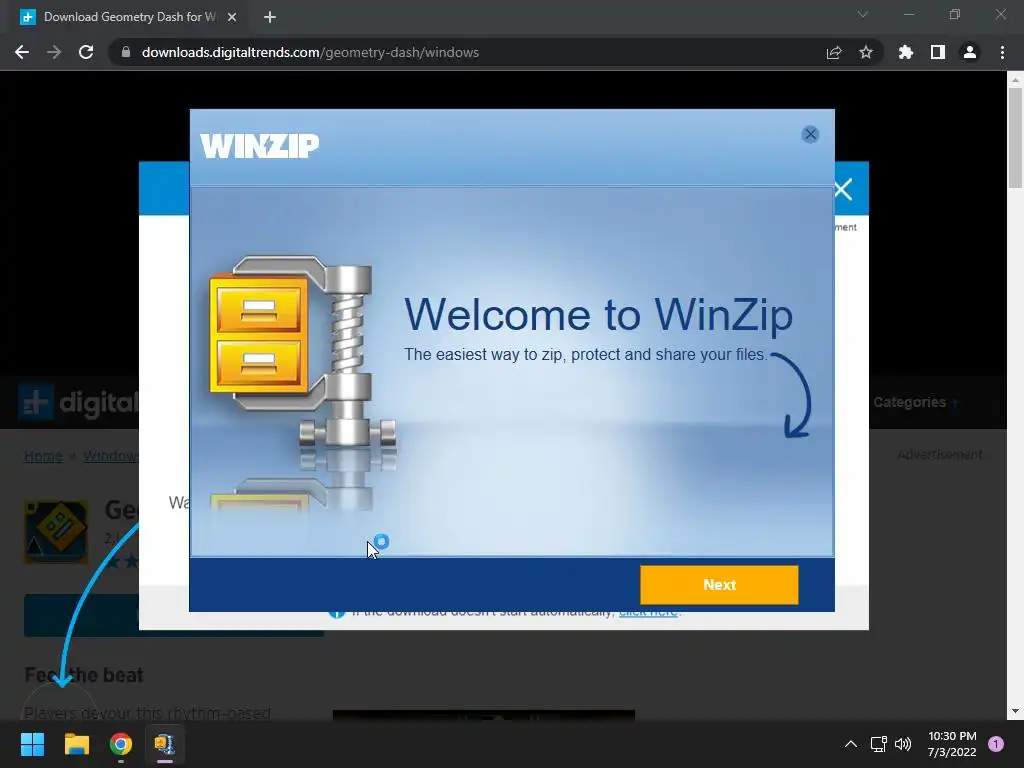The height and width of the screenshot is (768, 1024).
Task: Click scrollbar down arrow
Action: pyautogui.click(x=1015, y=711)
